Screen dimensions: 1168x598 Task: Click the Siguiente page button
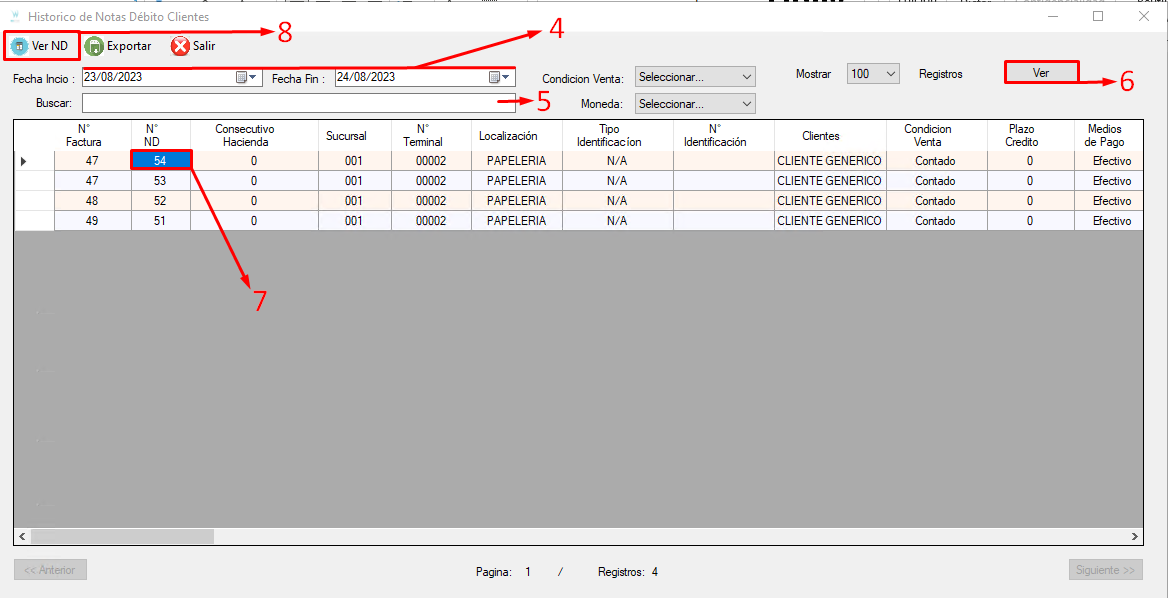pyautogui.click(x=1105, y=570)
